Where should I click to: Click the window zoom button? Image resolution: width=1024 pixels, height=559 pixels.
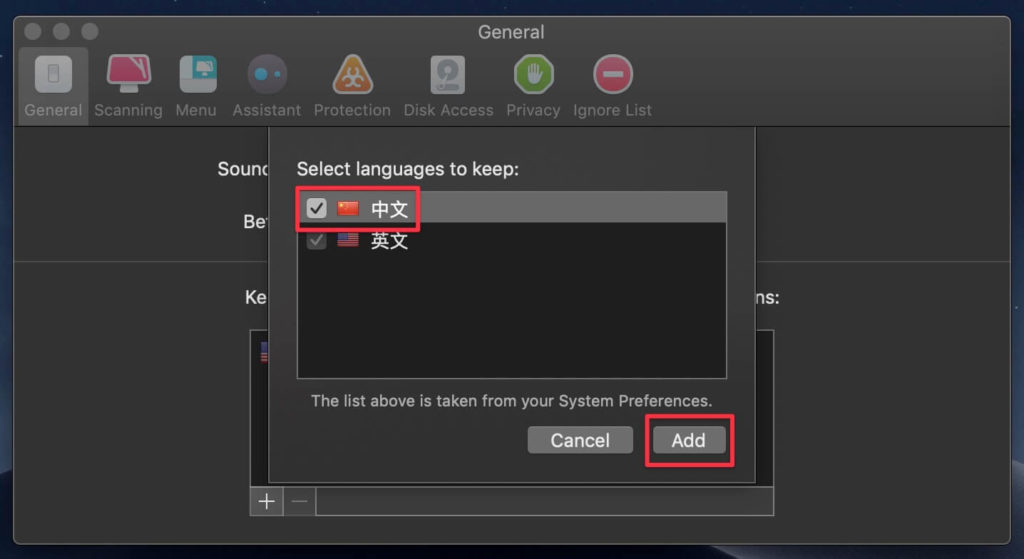(x=90, y=31)
